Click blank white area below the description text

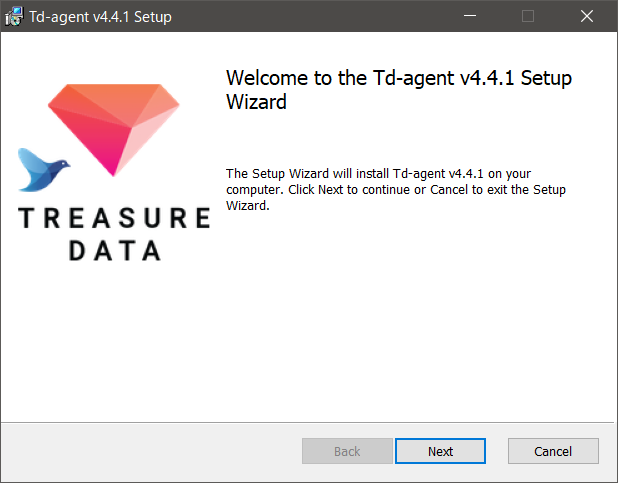point(394,315)
